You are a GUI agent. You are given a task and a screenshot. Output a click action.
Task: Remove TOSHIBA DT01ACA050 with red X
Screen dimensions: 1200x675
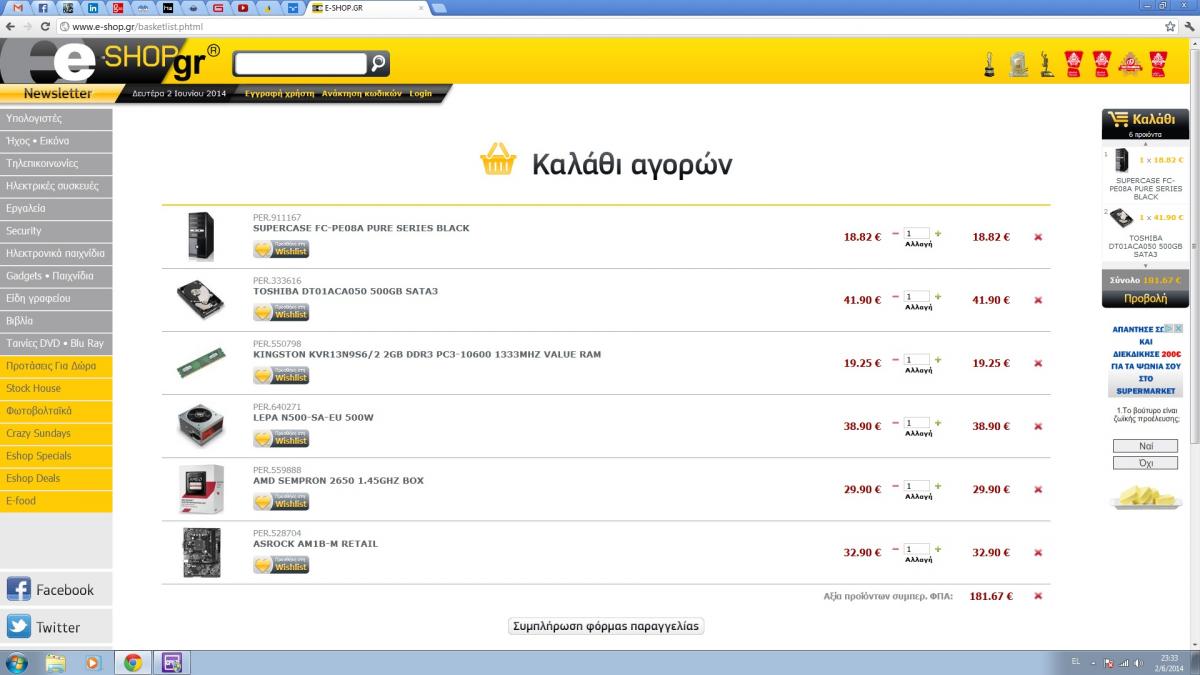click(1038, 300)
